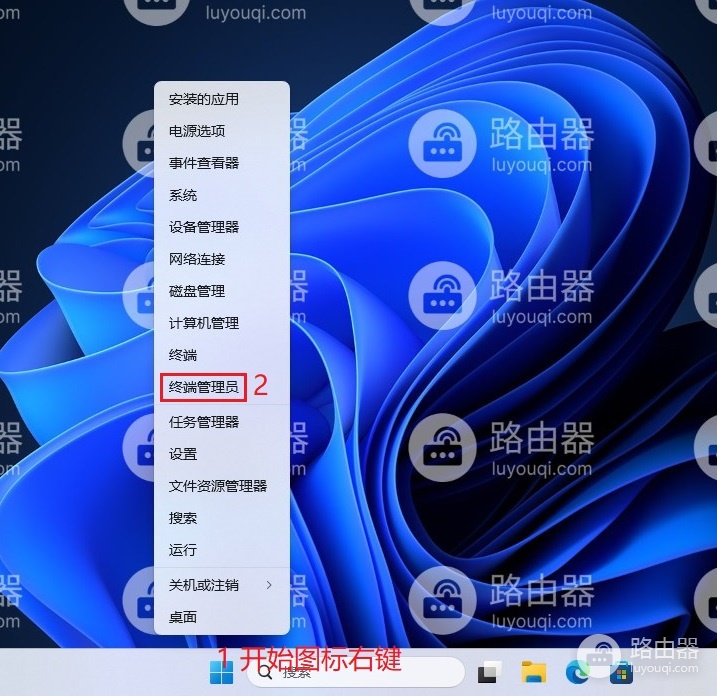The height and width of the screenshot is (696, 717).
Task: Open 设备管理器
Action: [x=222, y=227]
